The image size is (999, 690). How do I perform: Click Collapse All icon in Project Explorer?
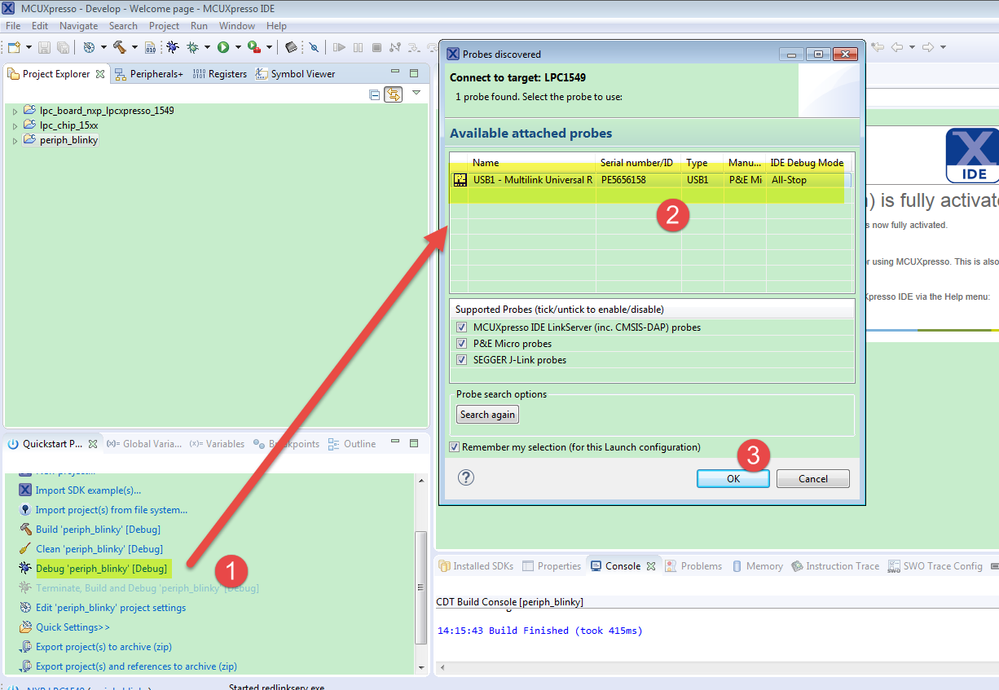(375, 95)
